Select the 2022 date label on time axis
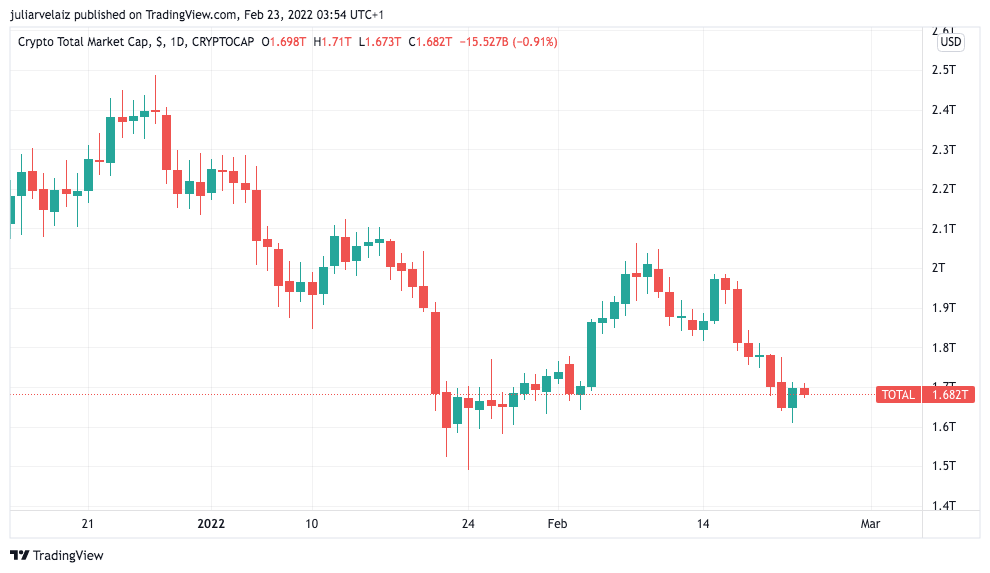Screen dimensions: 990x573 211,524
